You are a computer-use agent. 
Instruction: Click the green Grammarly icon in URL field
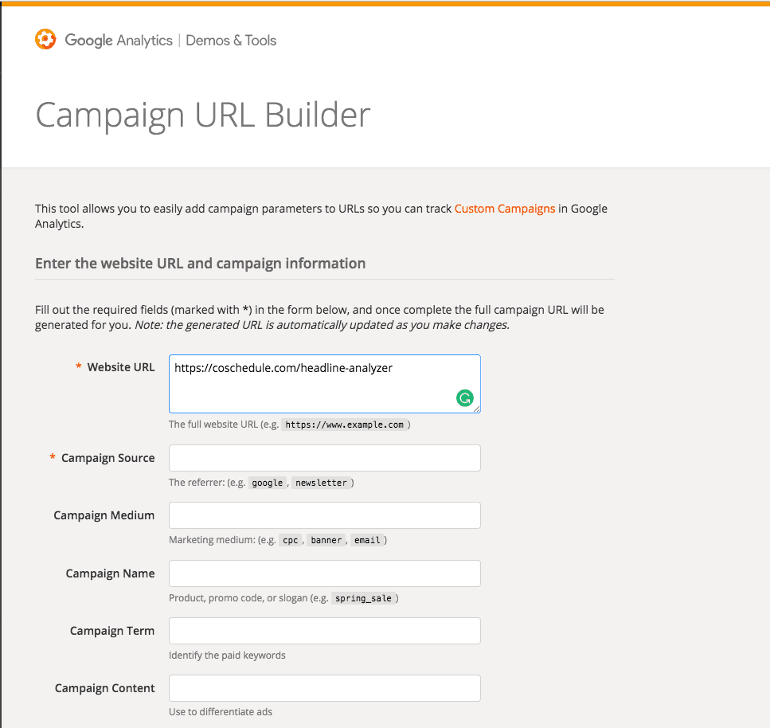[x=465, y=397]
